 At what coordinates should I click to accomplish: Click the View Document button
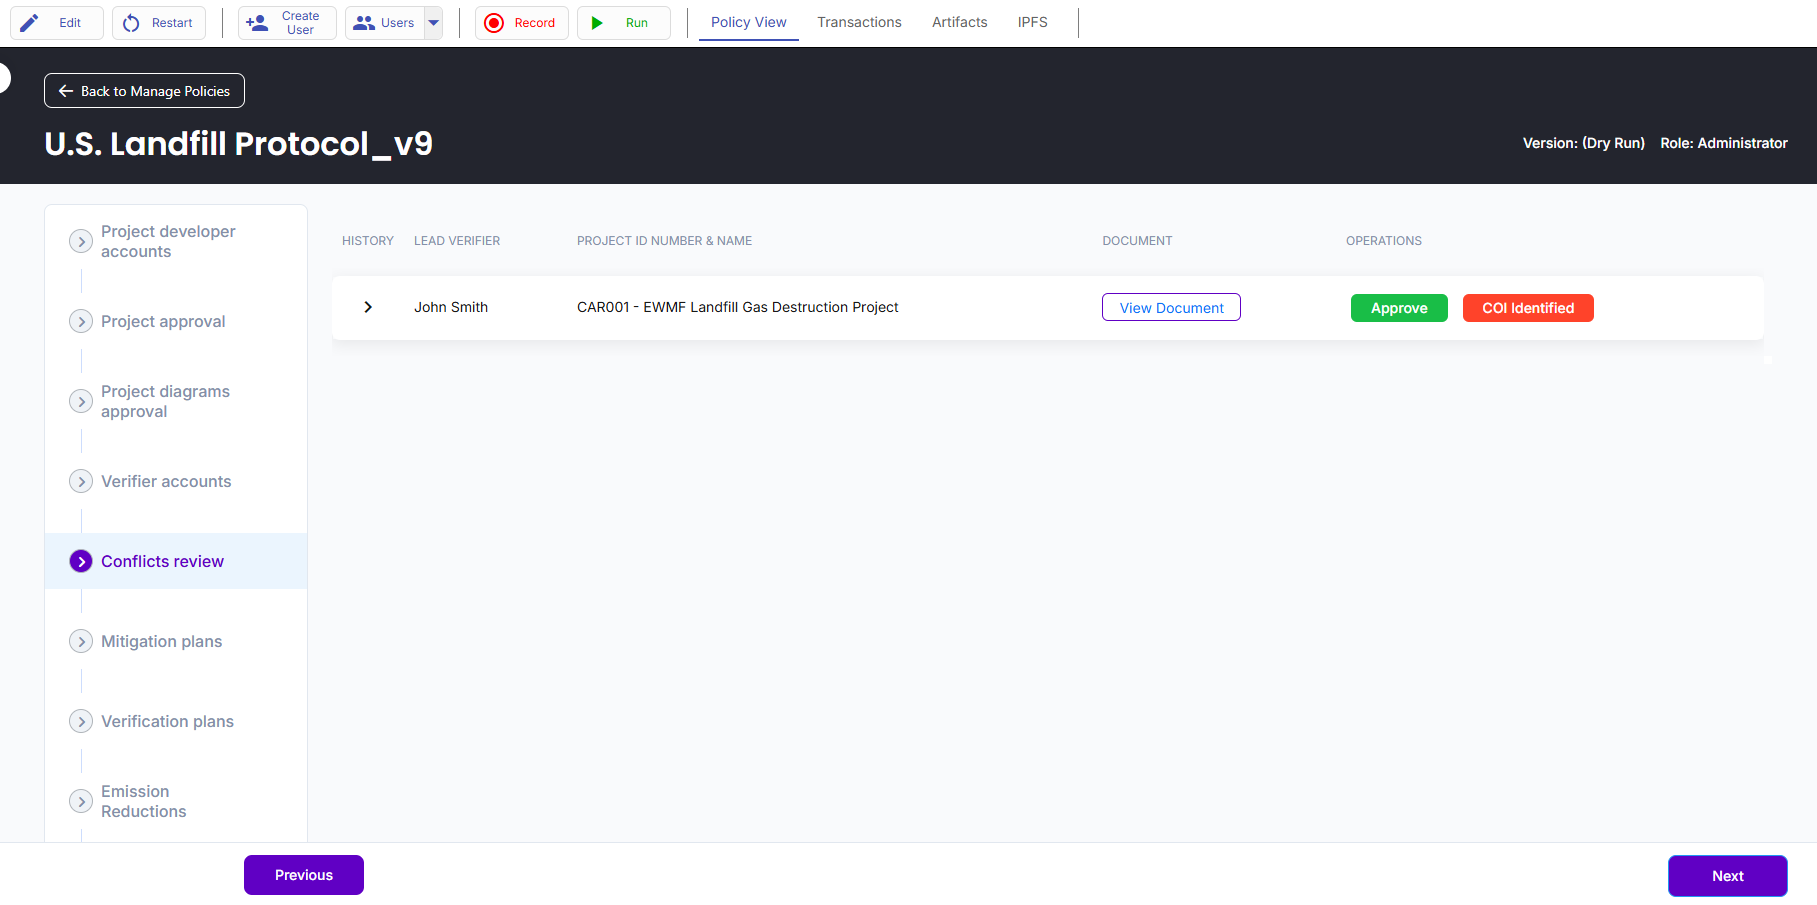pos(1171,308)
